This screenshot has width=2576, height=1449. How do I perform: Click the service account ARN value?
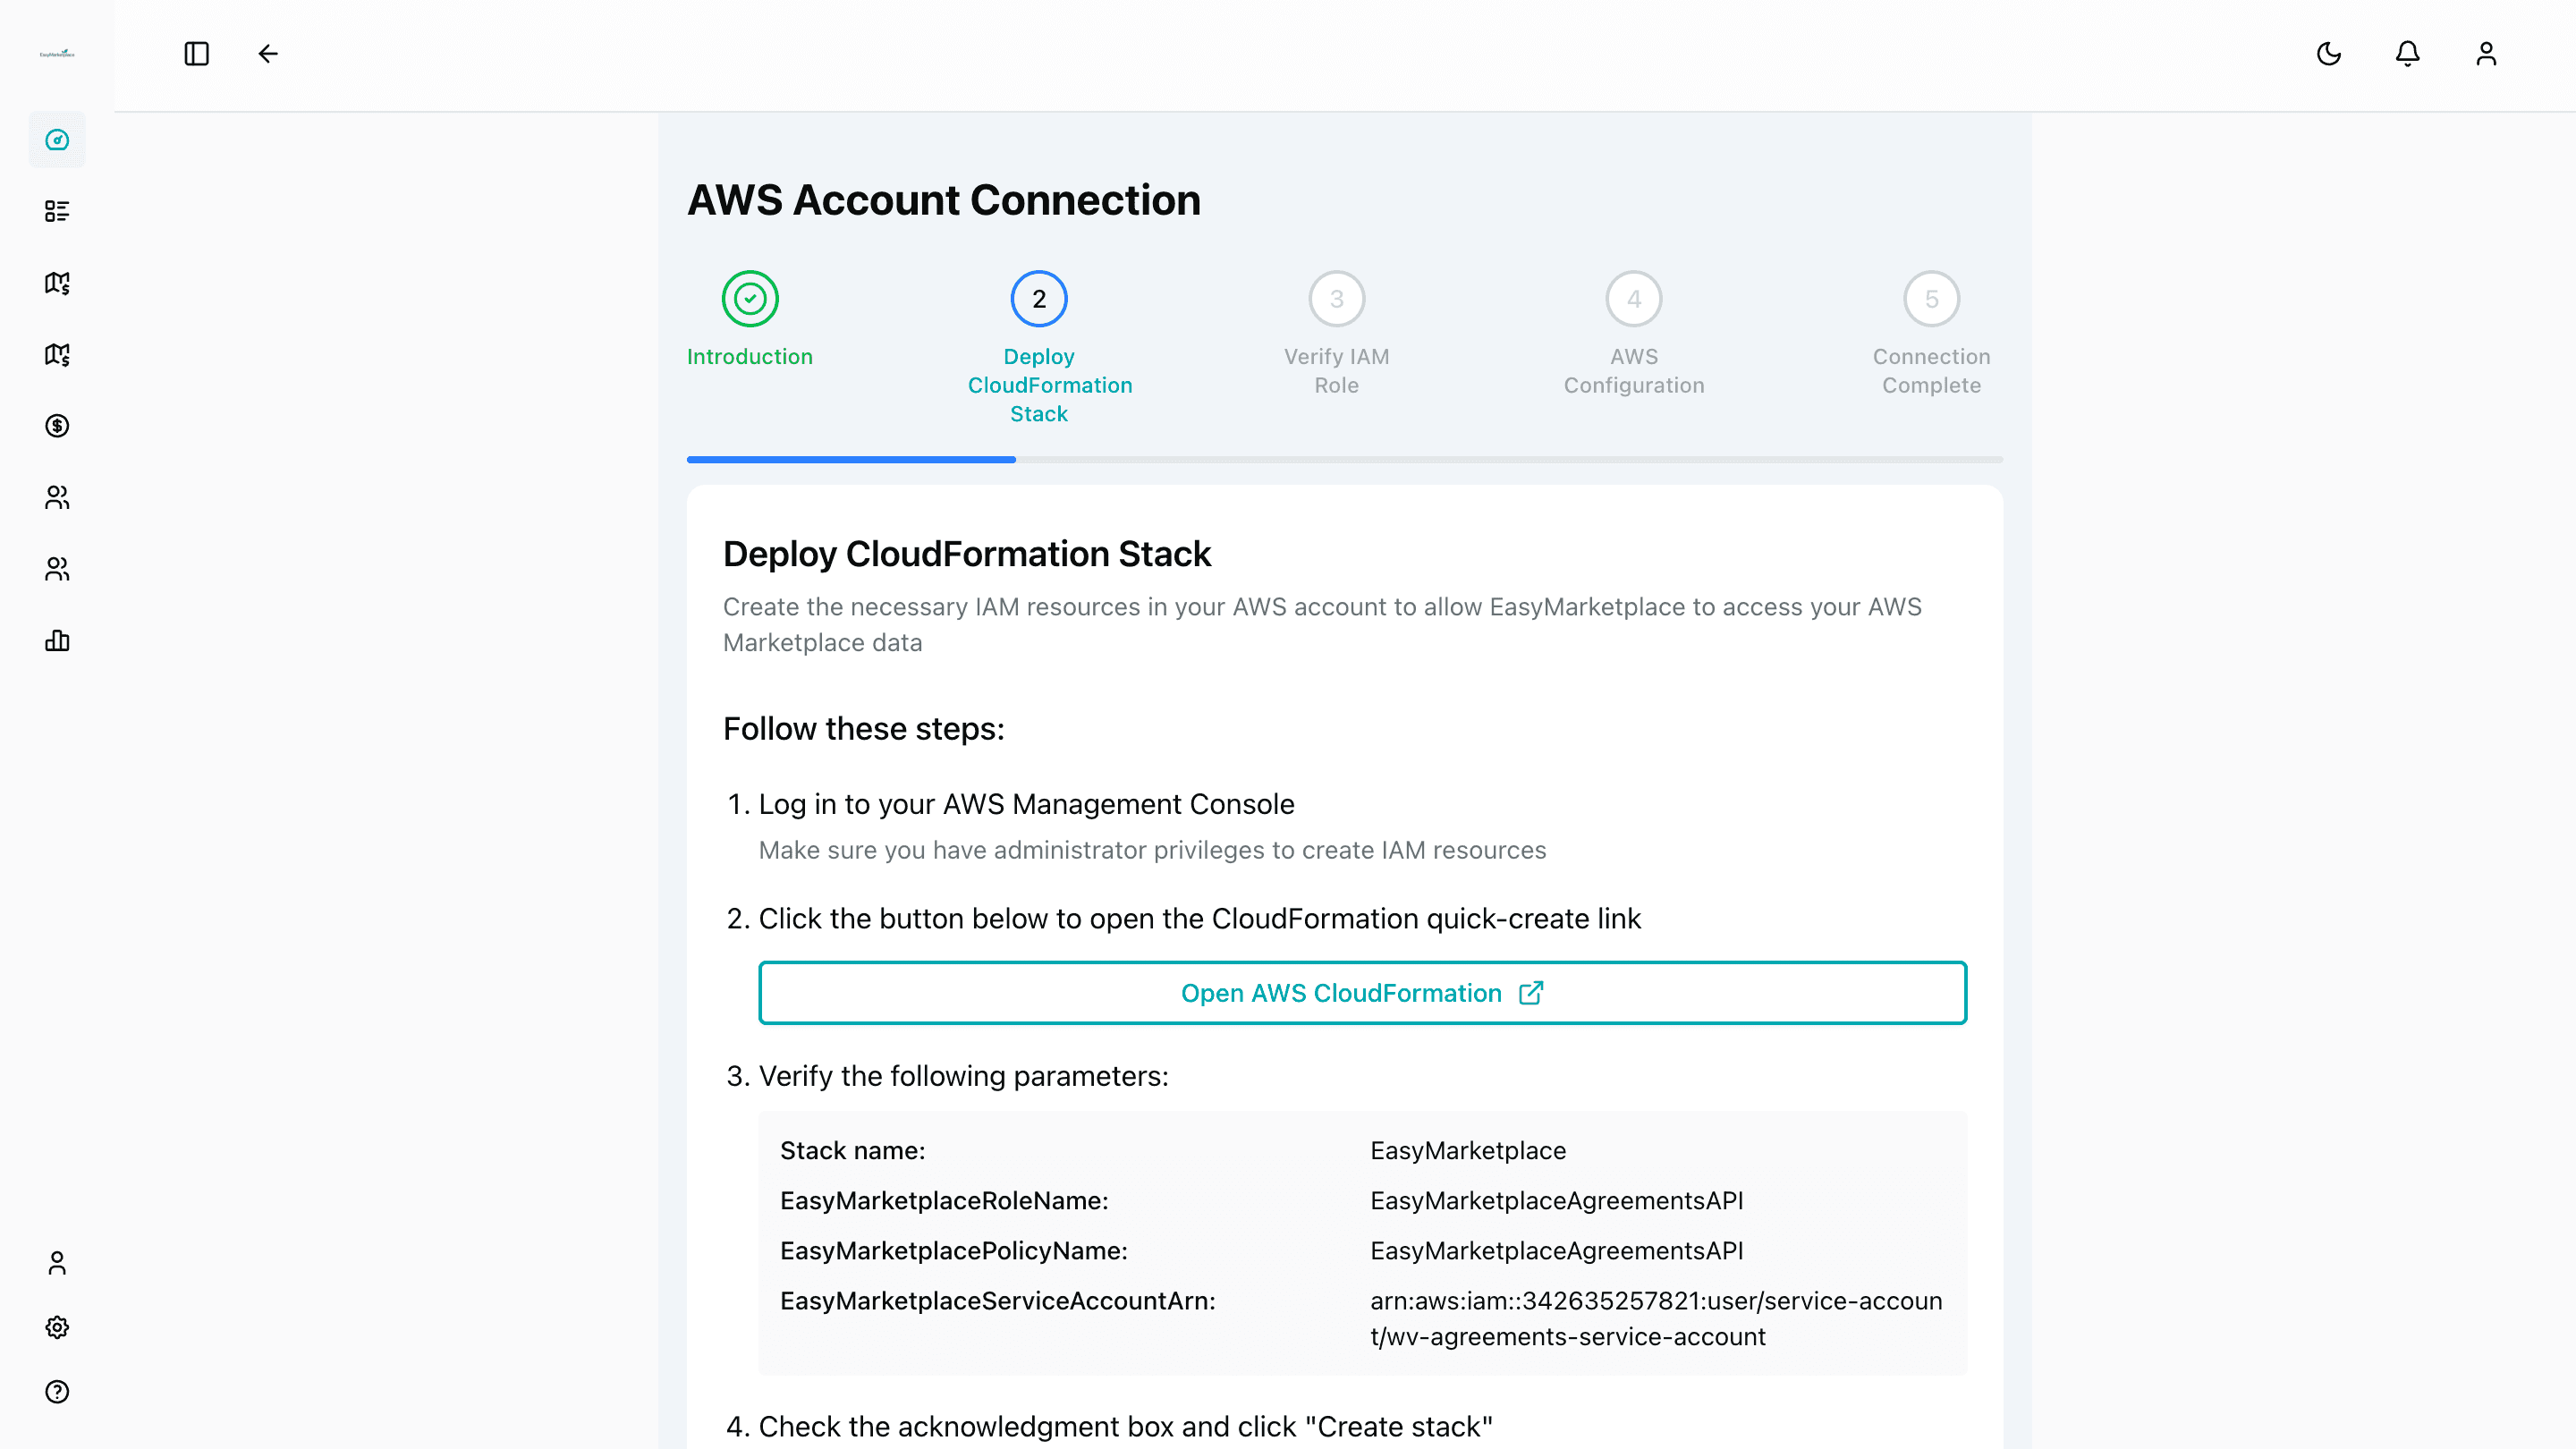(x=1656, y=1319)
